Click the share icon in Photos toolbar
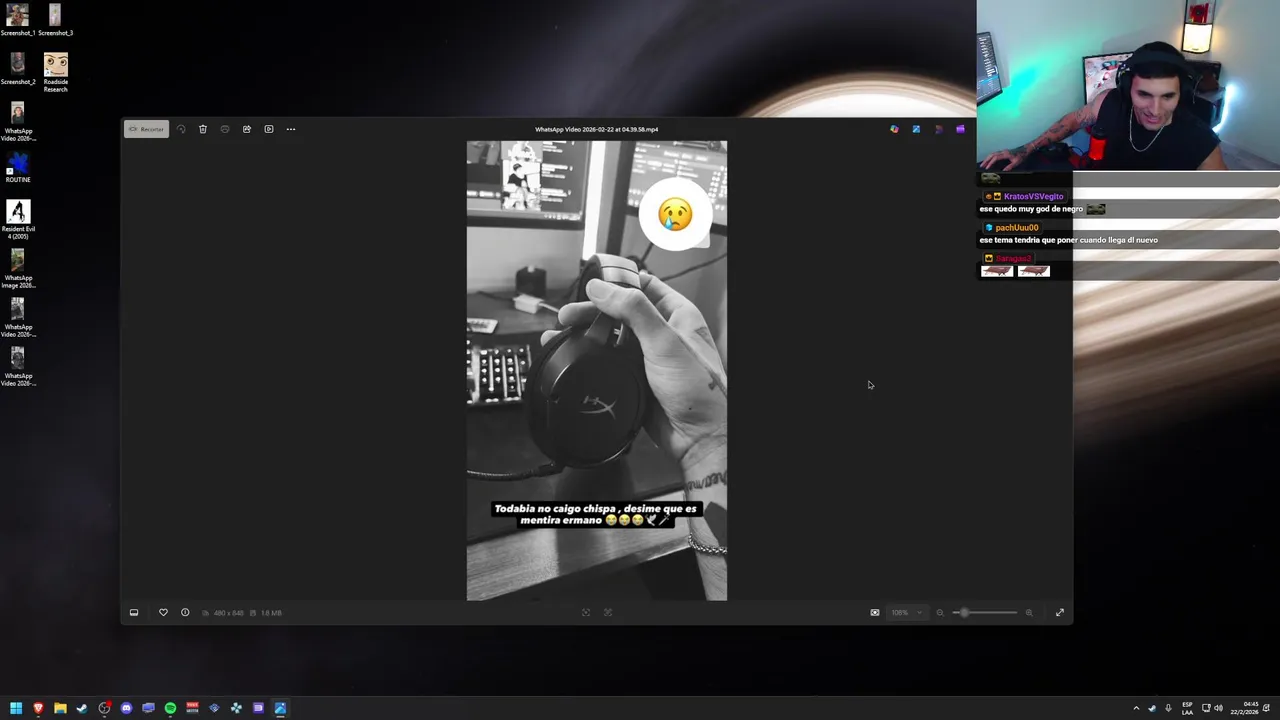Image resolution: width=1280 pixels, height=720 pixels. (247, 129)
